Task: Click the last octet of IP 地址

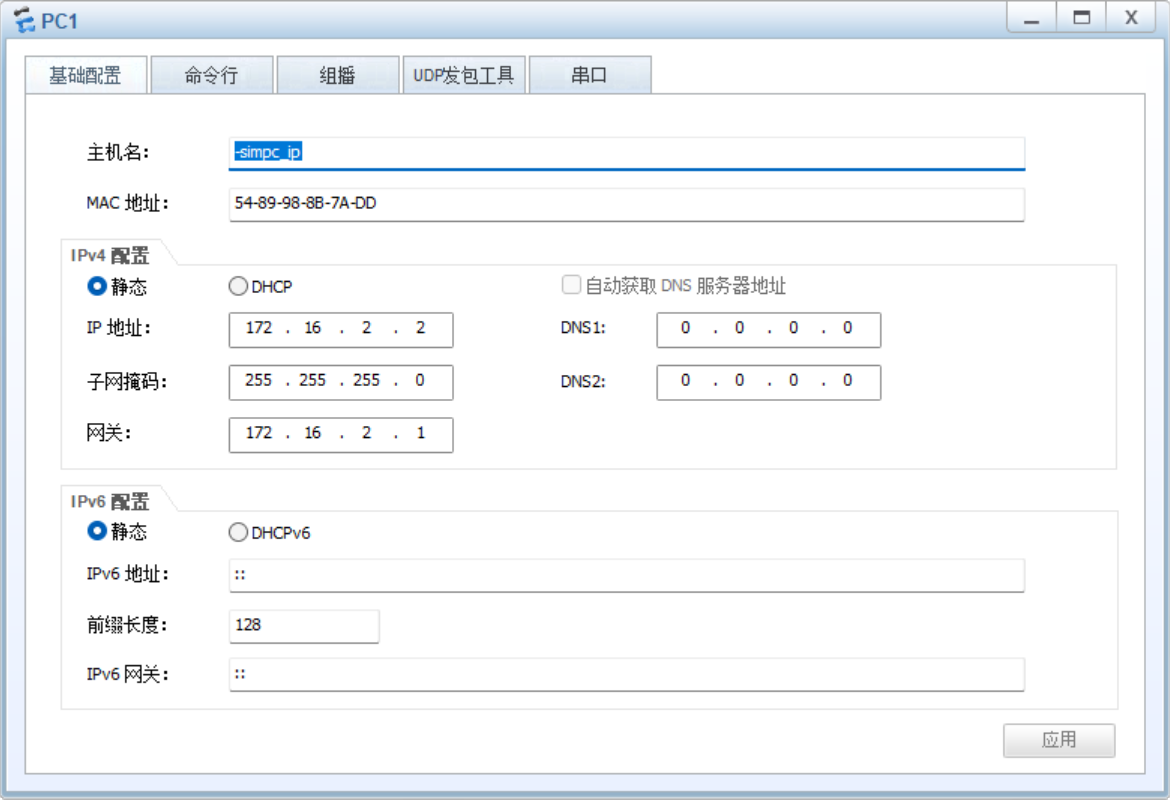Action: click(421, 328)
